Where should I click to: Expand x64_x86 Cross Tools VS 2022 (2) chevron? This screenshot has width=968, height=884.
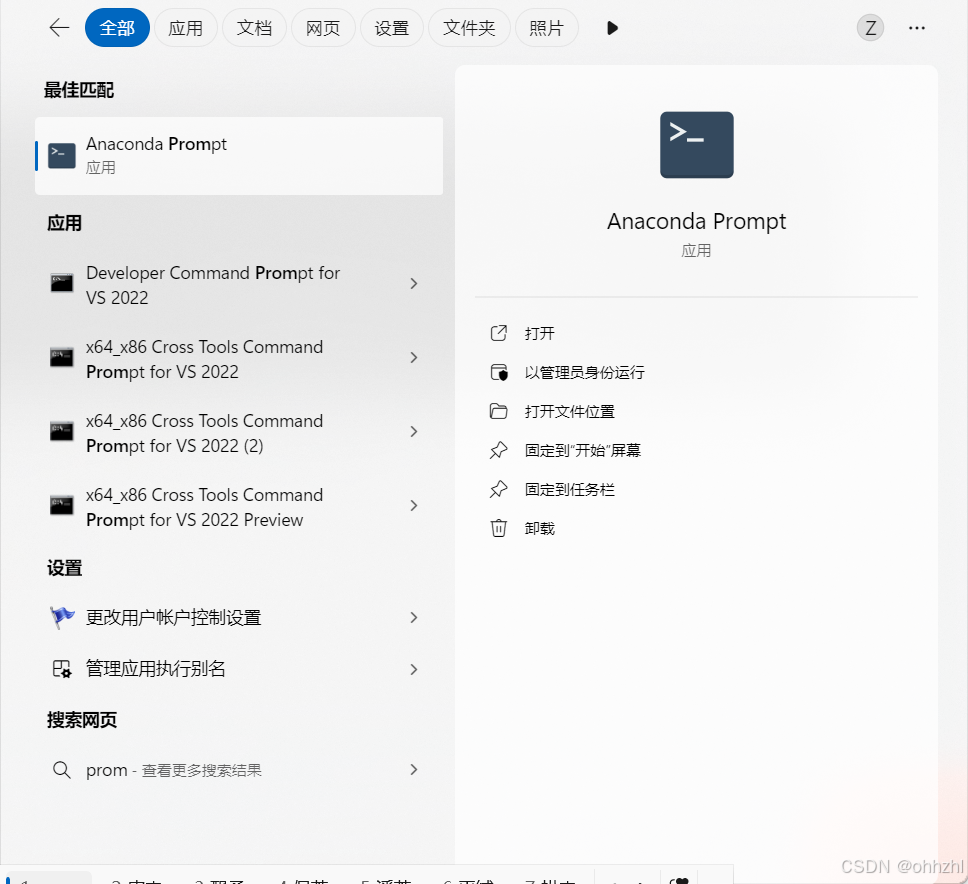(414, 432)
